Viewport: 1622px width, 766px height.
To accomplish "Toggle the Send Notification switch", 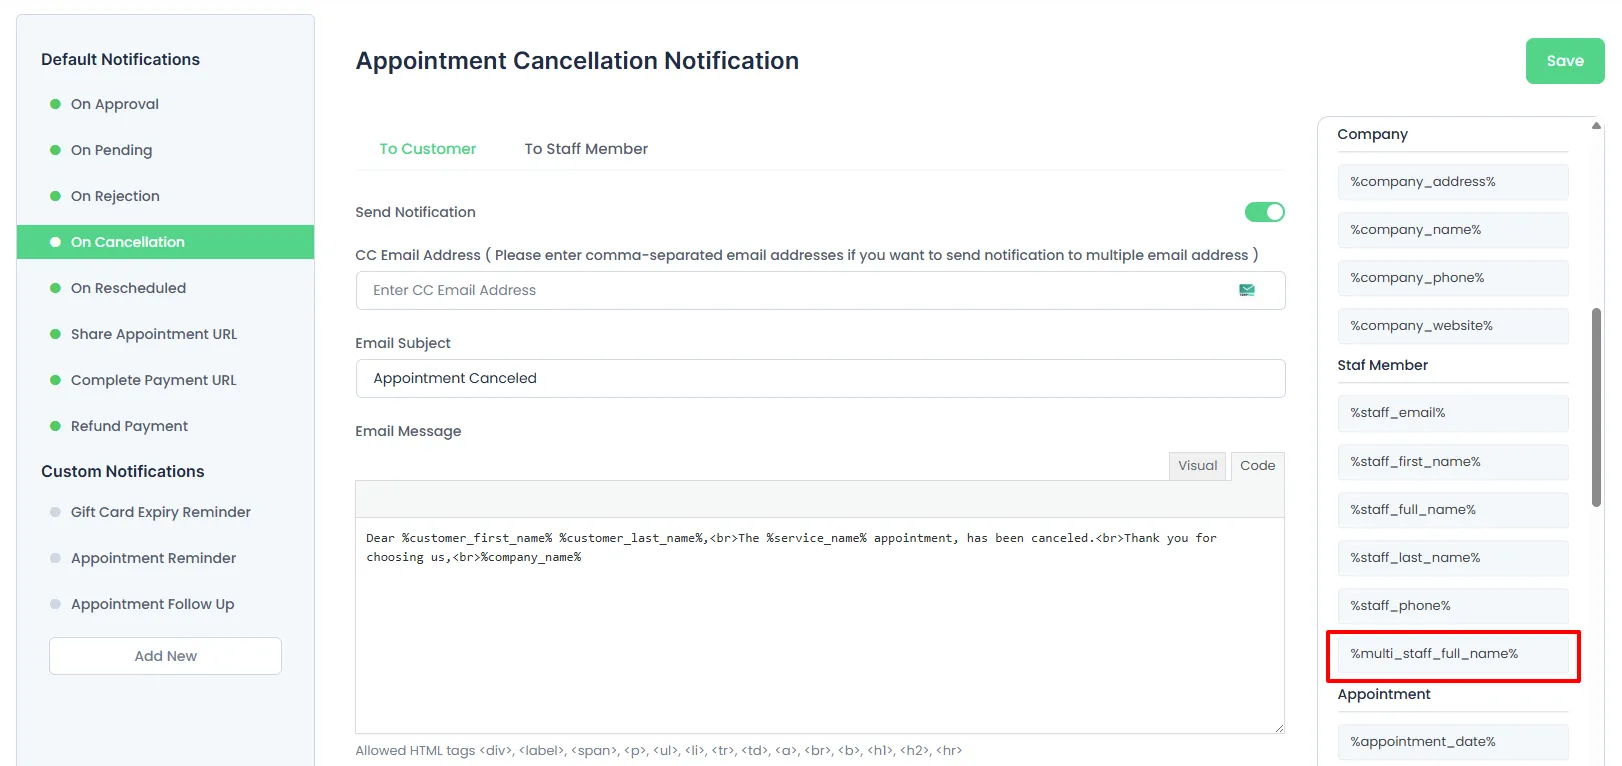I will (x=1264, y=212).
